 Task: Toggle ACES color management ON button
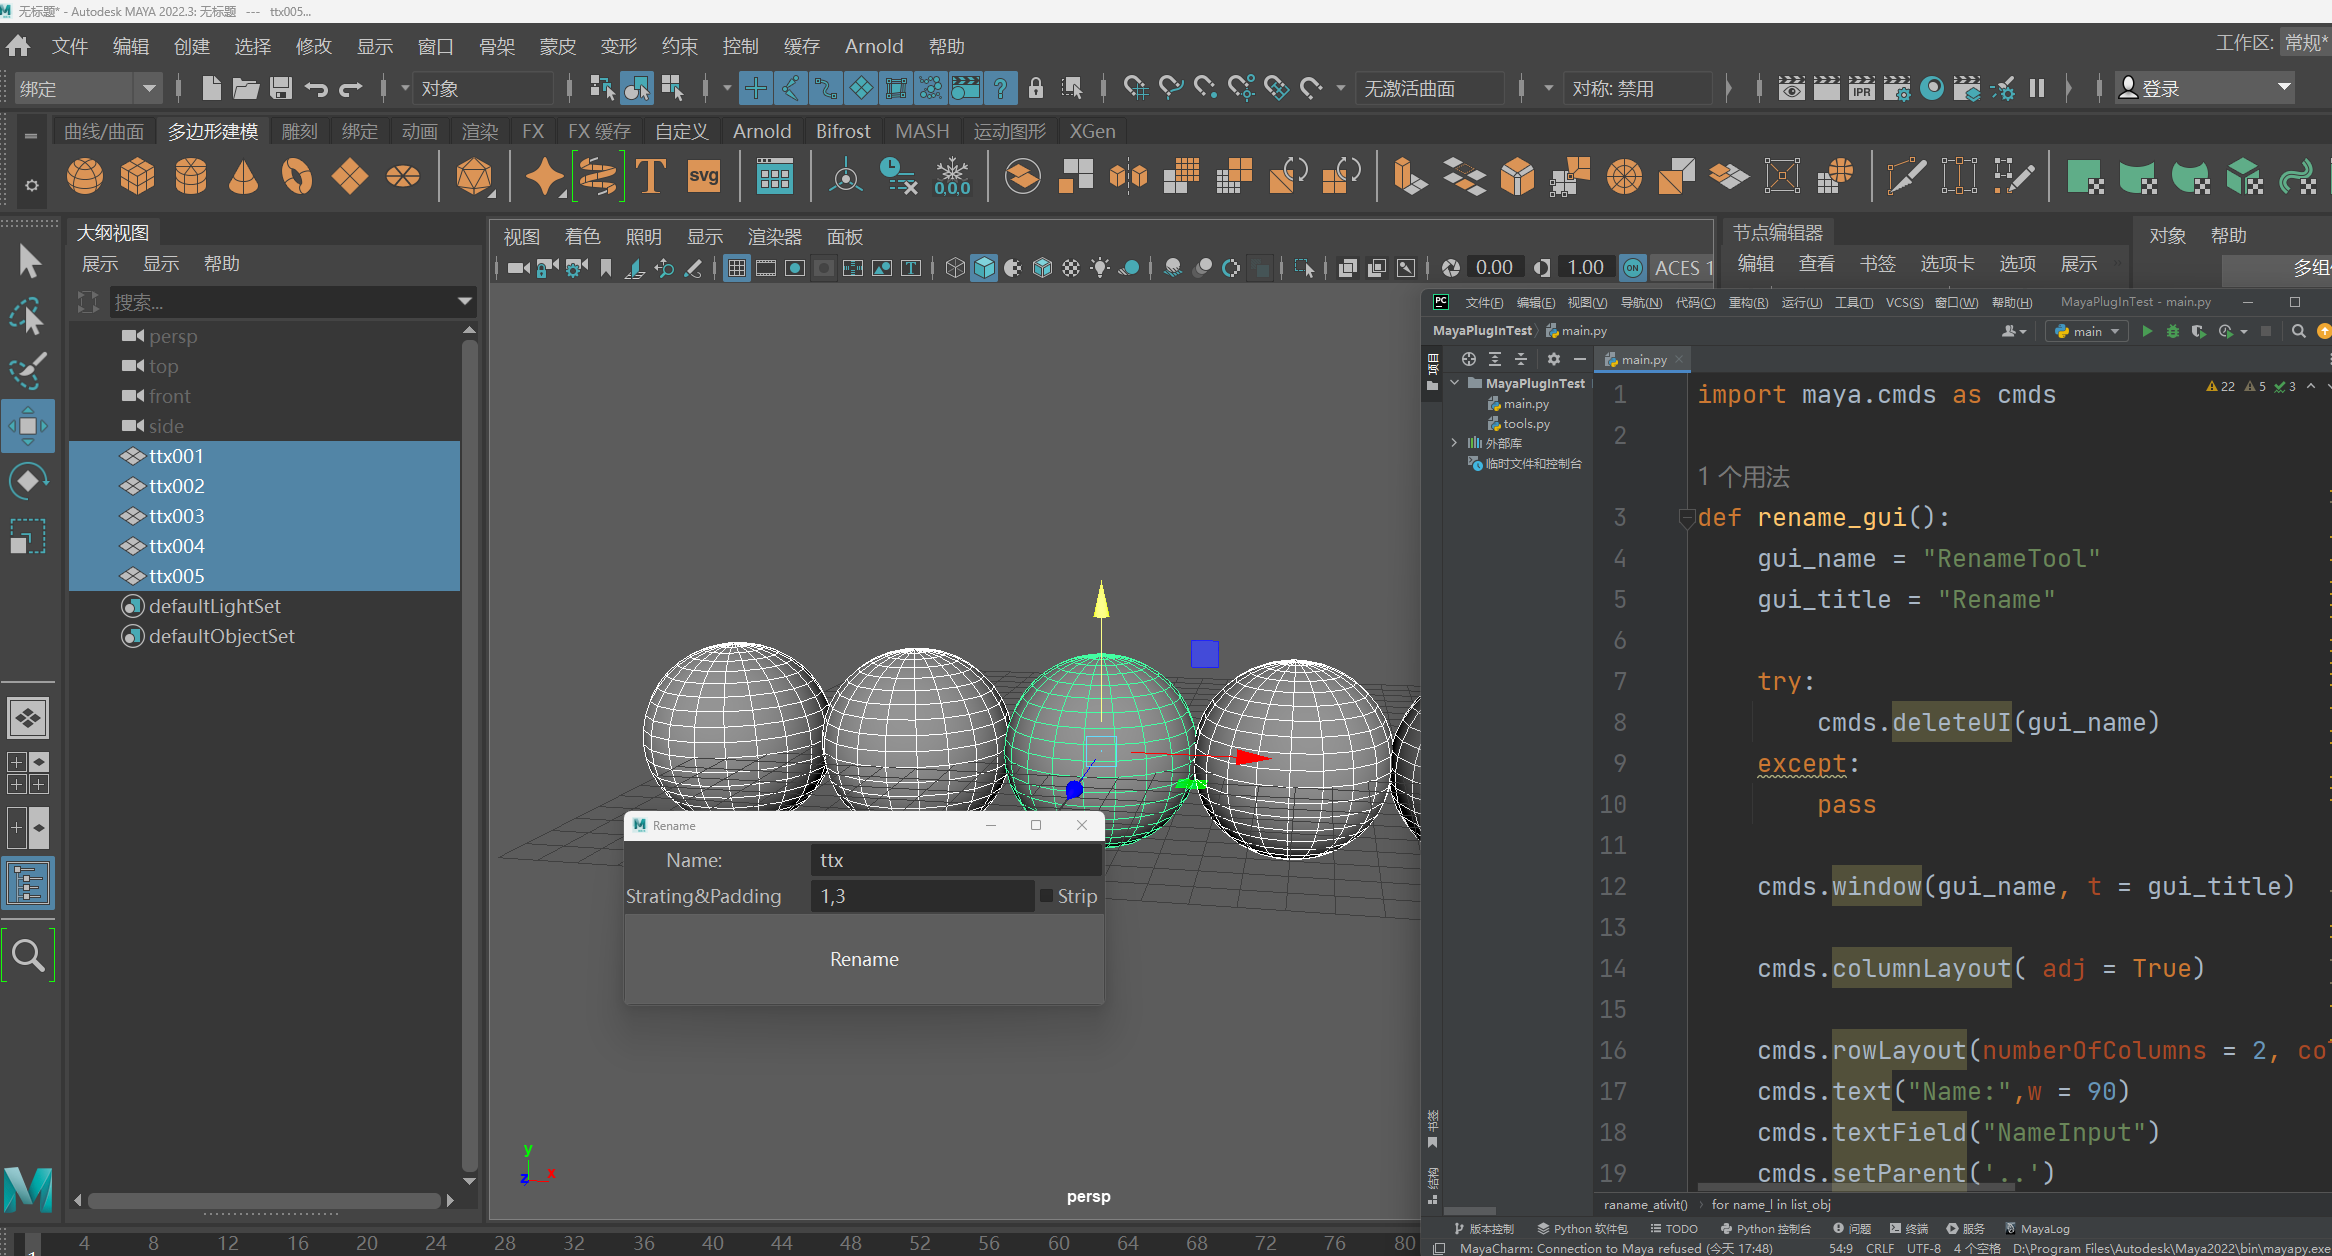[1633, 268]
